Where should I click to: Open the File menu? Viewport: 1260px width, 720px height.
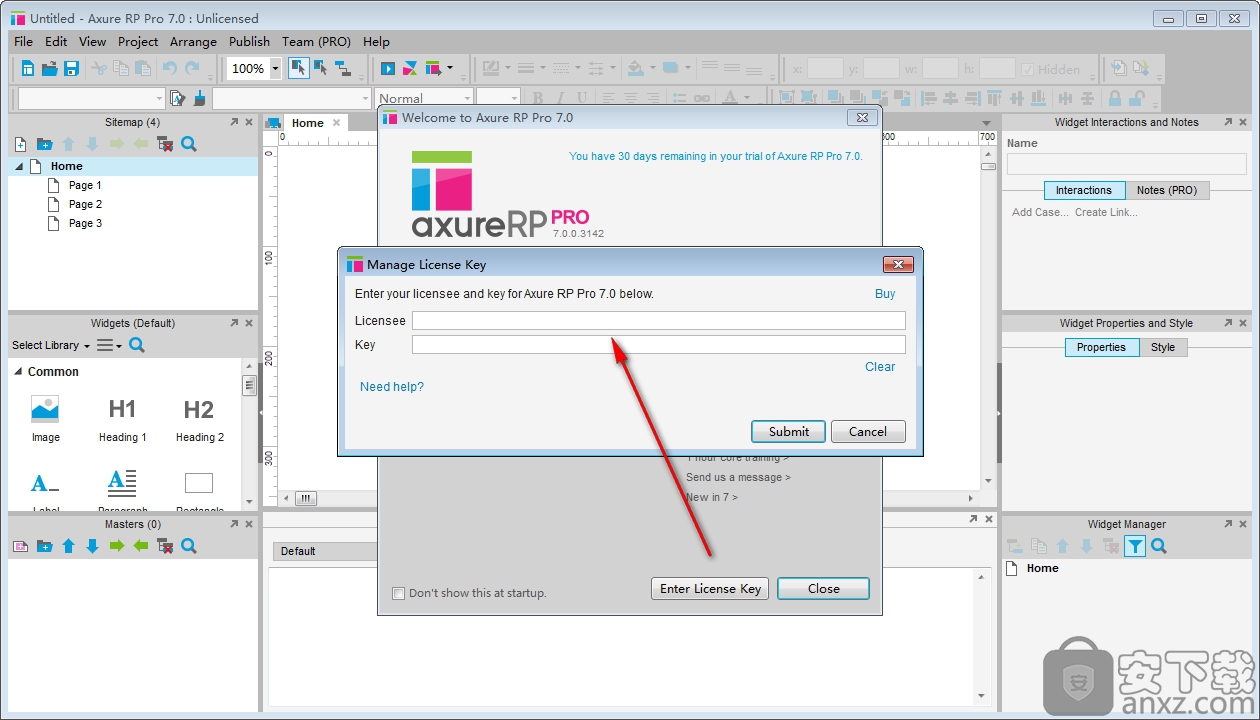click(x=23, y=42)
